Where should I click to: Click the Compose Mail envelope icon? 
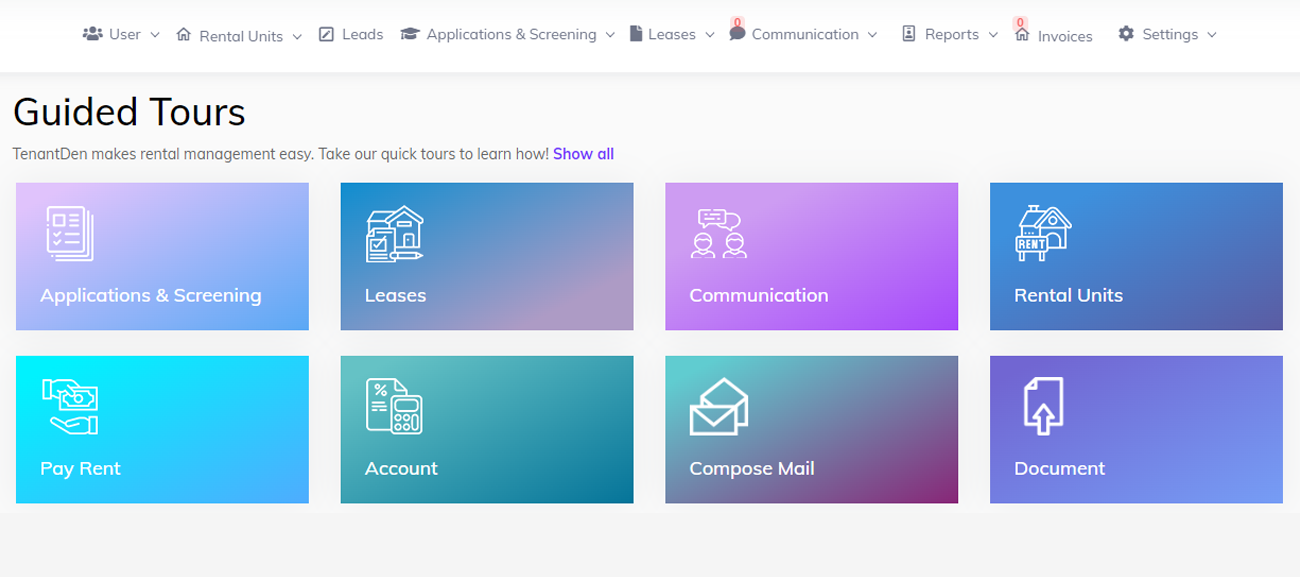point(719,407)
